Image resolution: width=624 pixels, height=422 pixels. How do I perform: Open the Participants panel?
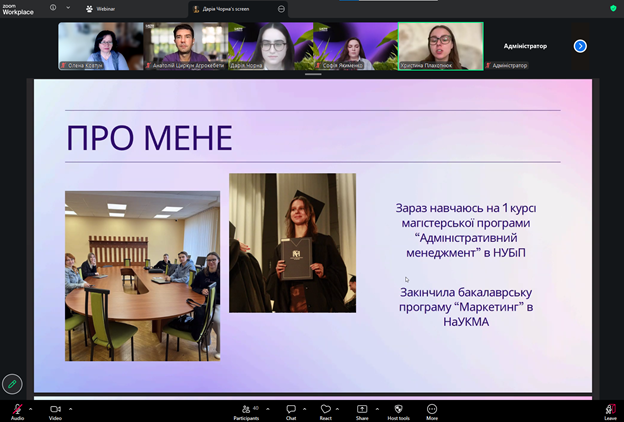point(245,410)
